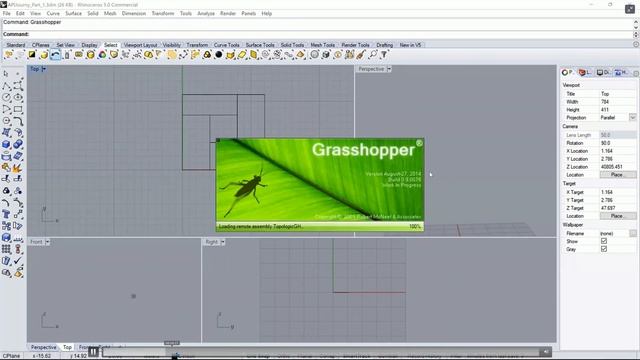Image resolution: width=640 pixels, height=360 pixels.
Task: Switch to the CPlanes toolbar tab
Action: (x=41, y=45)
